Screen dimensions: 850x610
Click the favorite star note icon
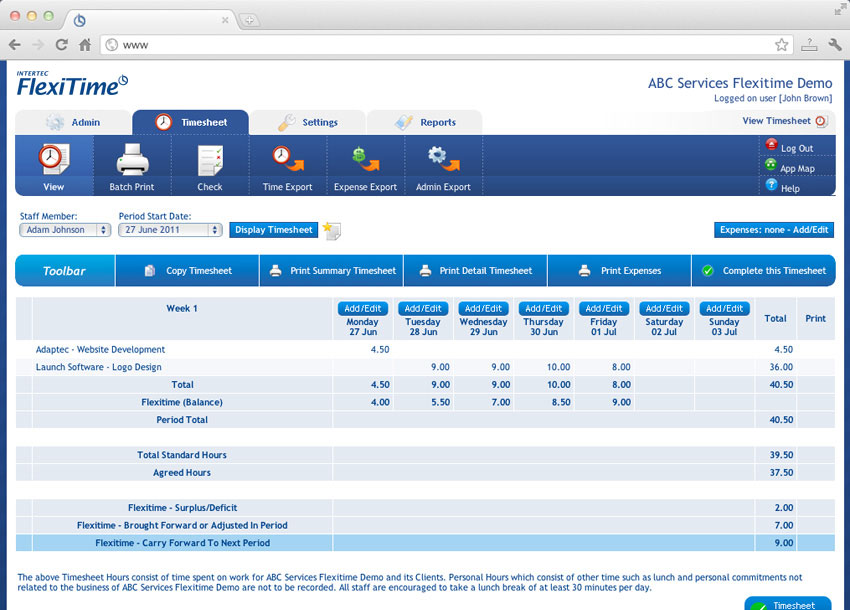331,231
